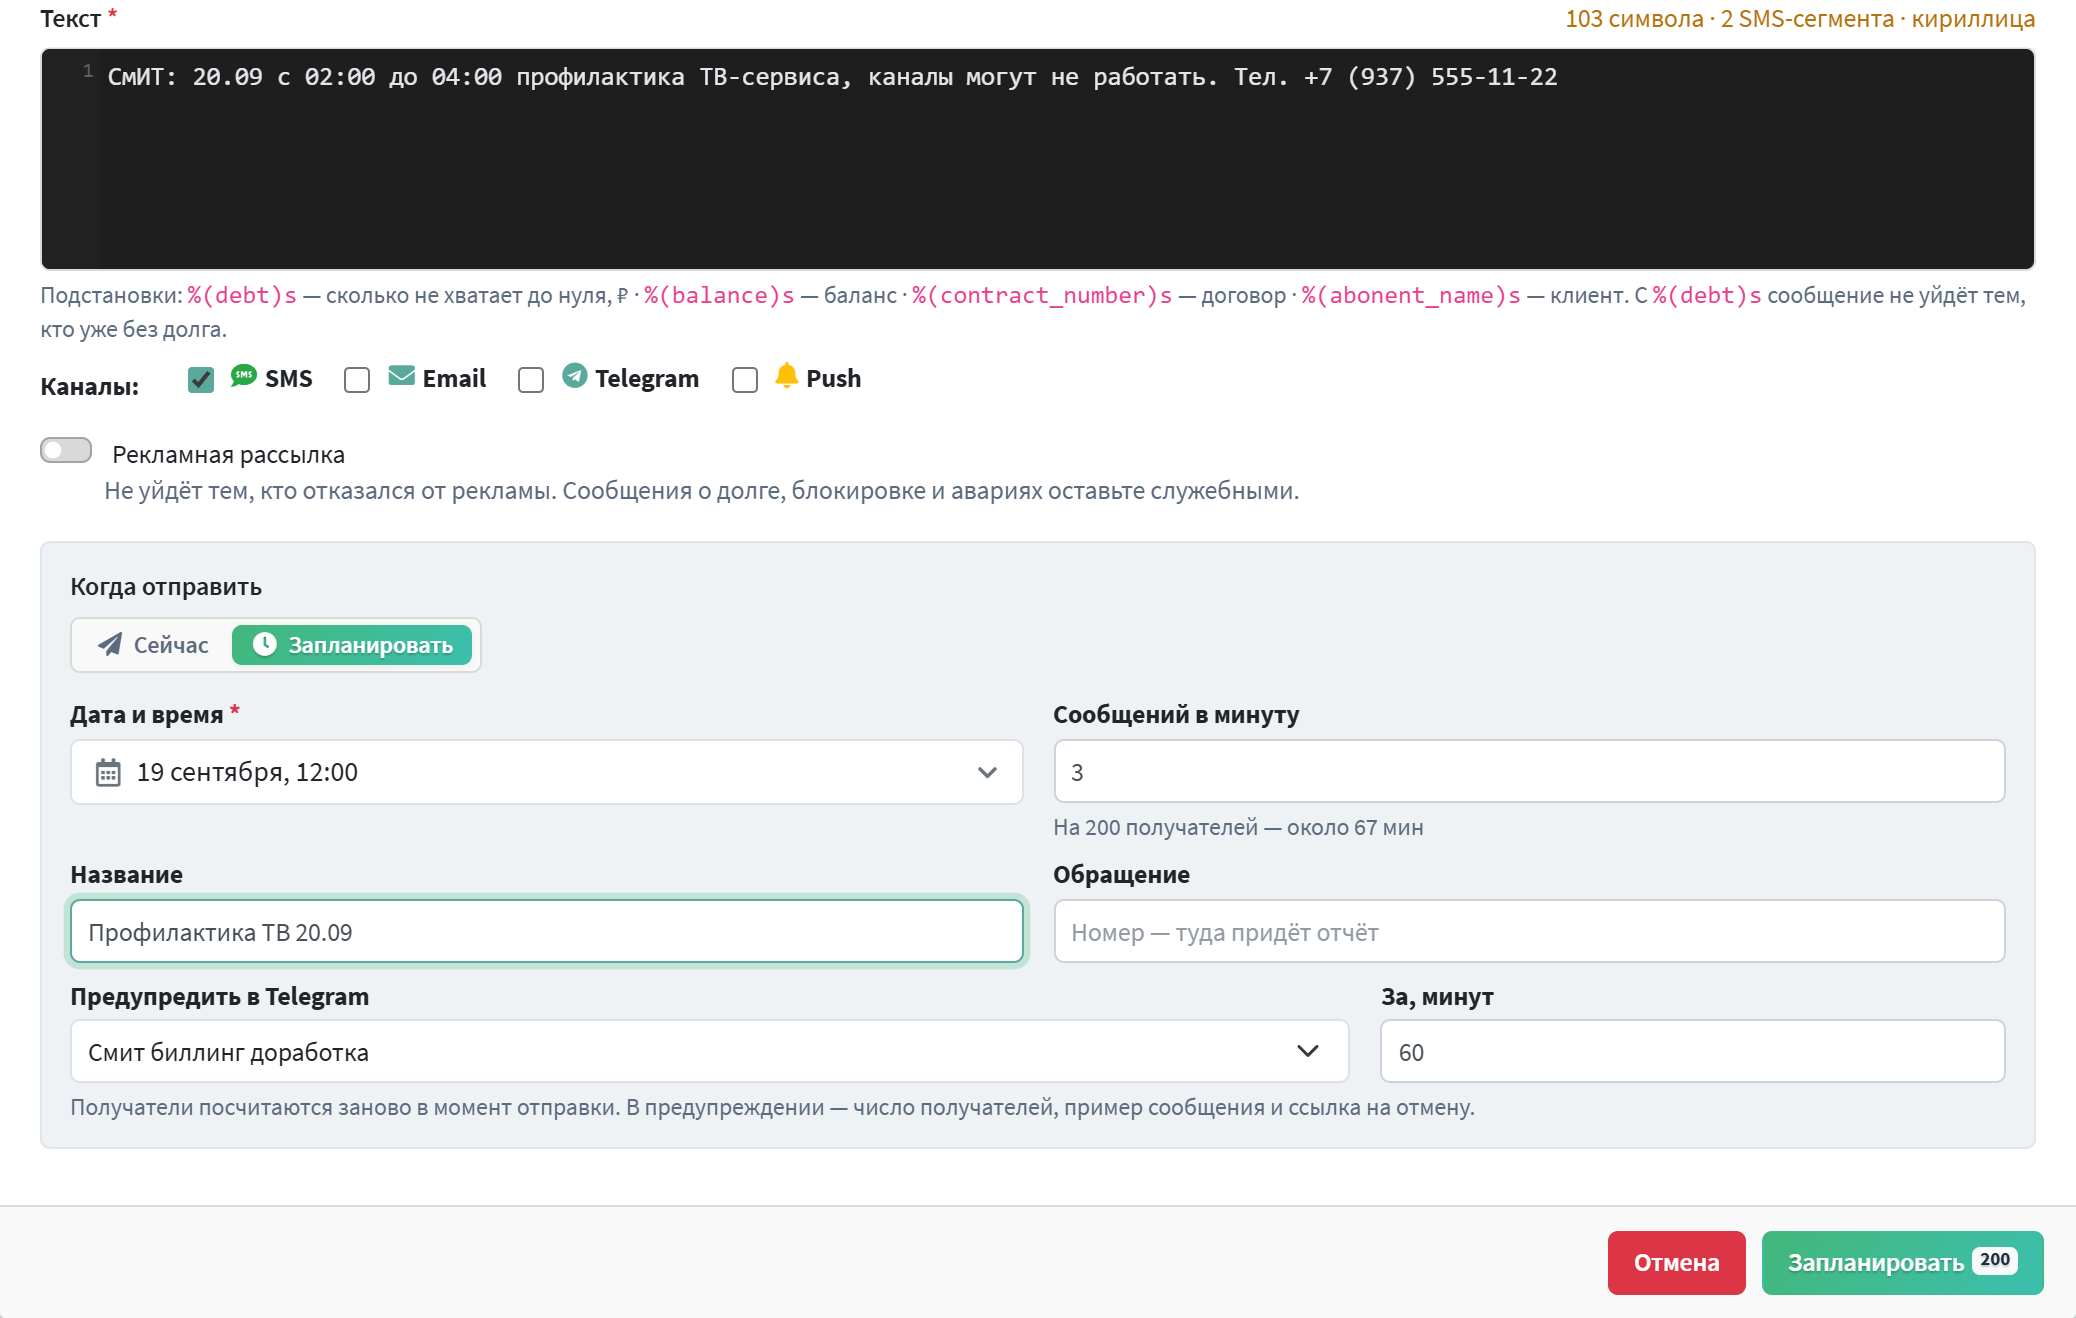Uncheck the SMS channel checkbox
The image size is (2076, 1318).
[201, 380]
